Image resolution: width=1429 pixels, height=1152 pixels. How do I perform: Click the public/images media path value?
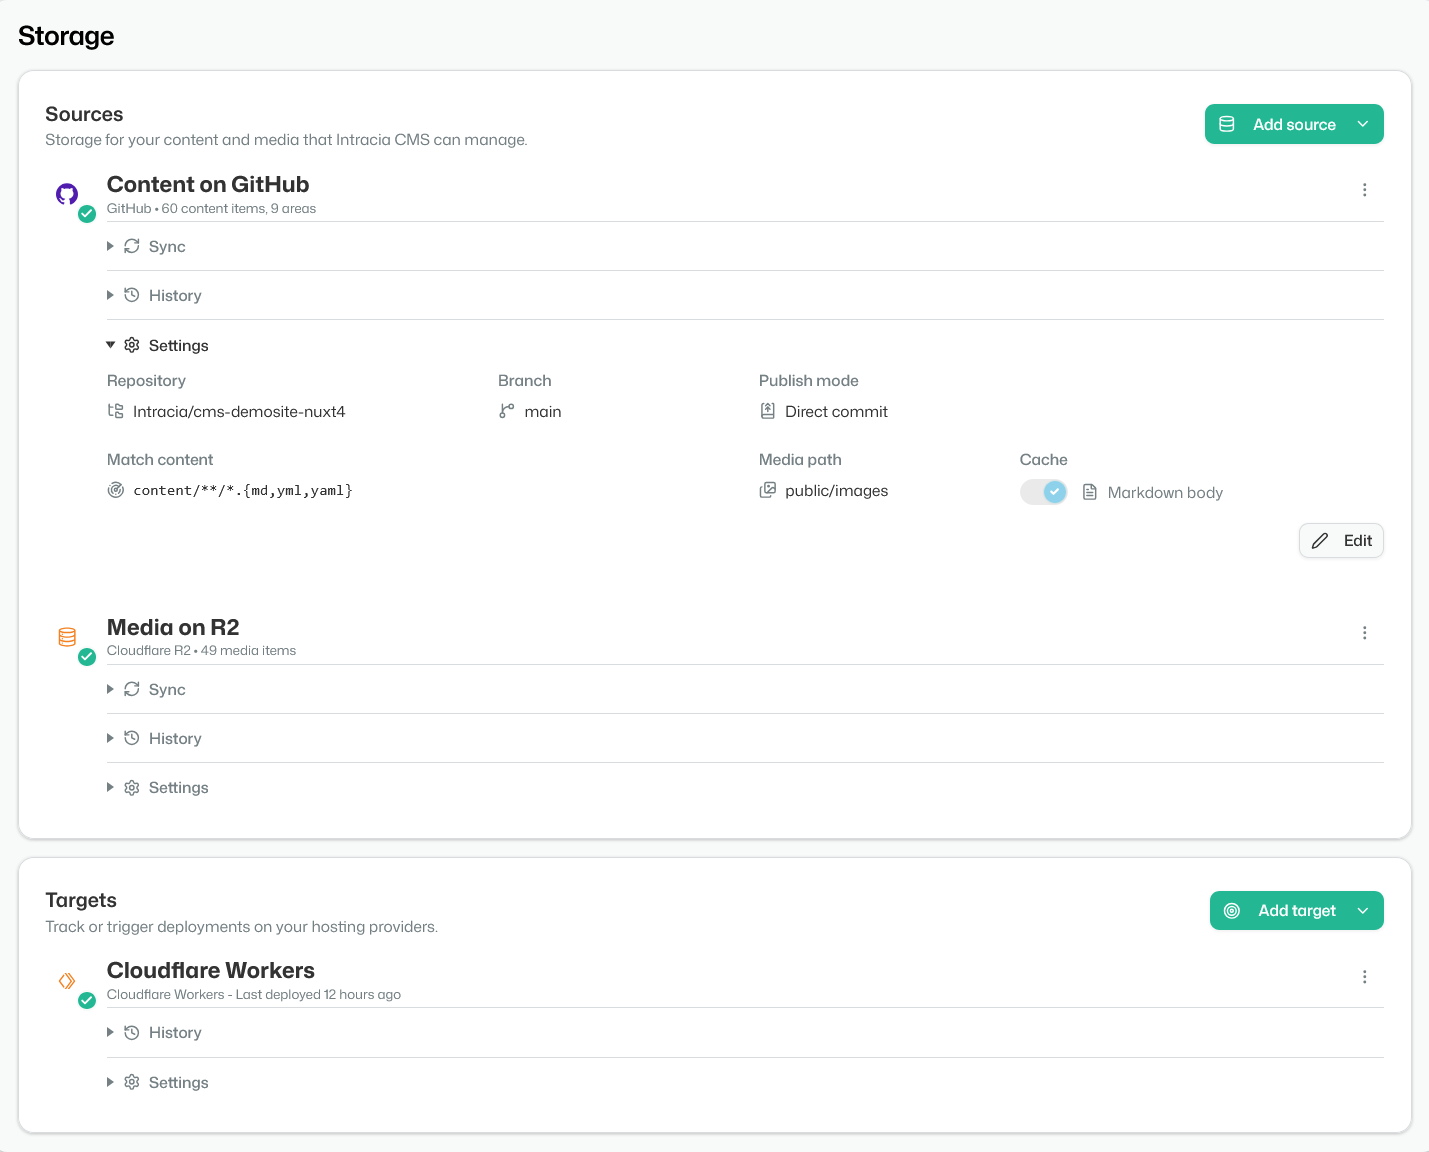tap(837, 491)
